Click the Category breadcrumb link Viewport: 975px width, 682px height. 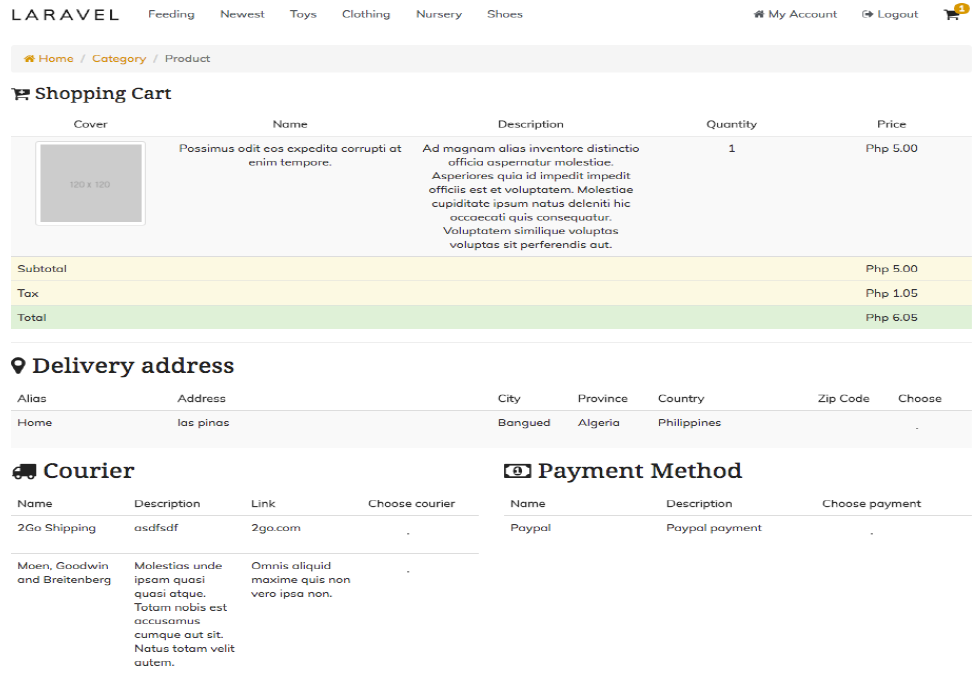click(x=119, y=59)
